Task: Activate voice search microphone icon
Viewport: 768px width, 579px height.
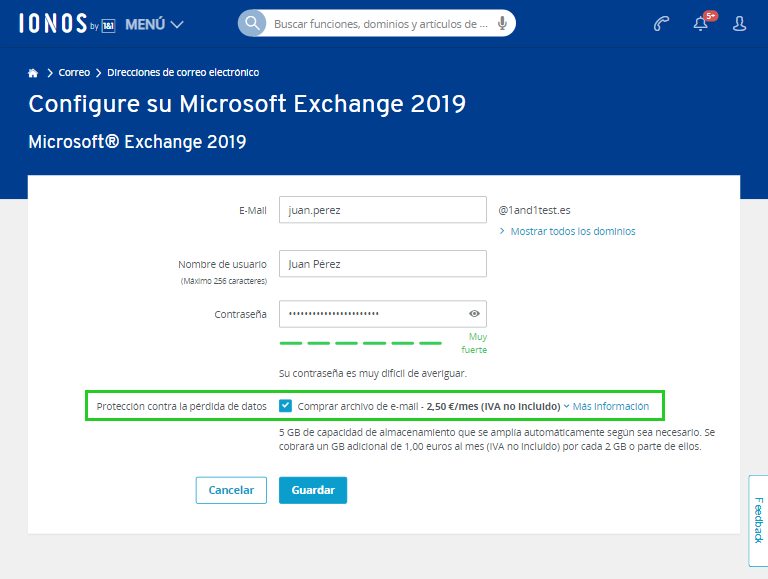Action: click(502, 24)
